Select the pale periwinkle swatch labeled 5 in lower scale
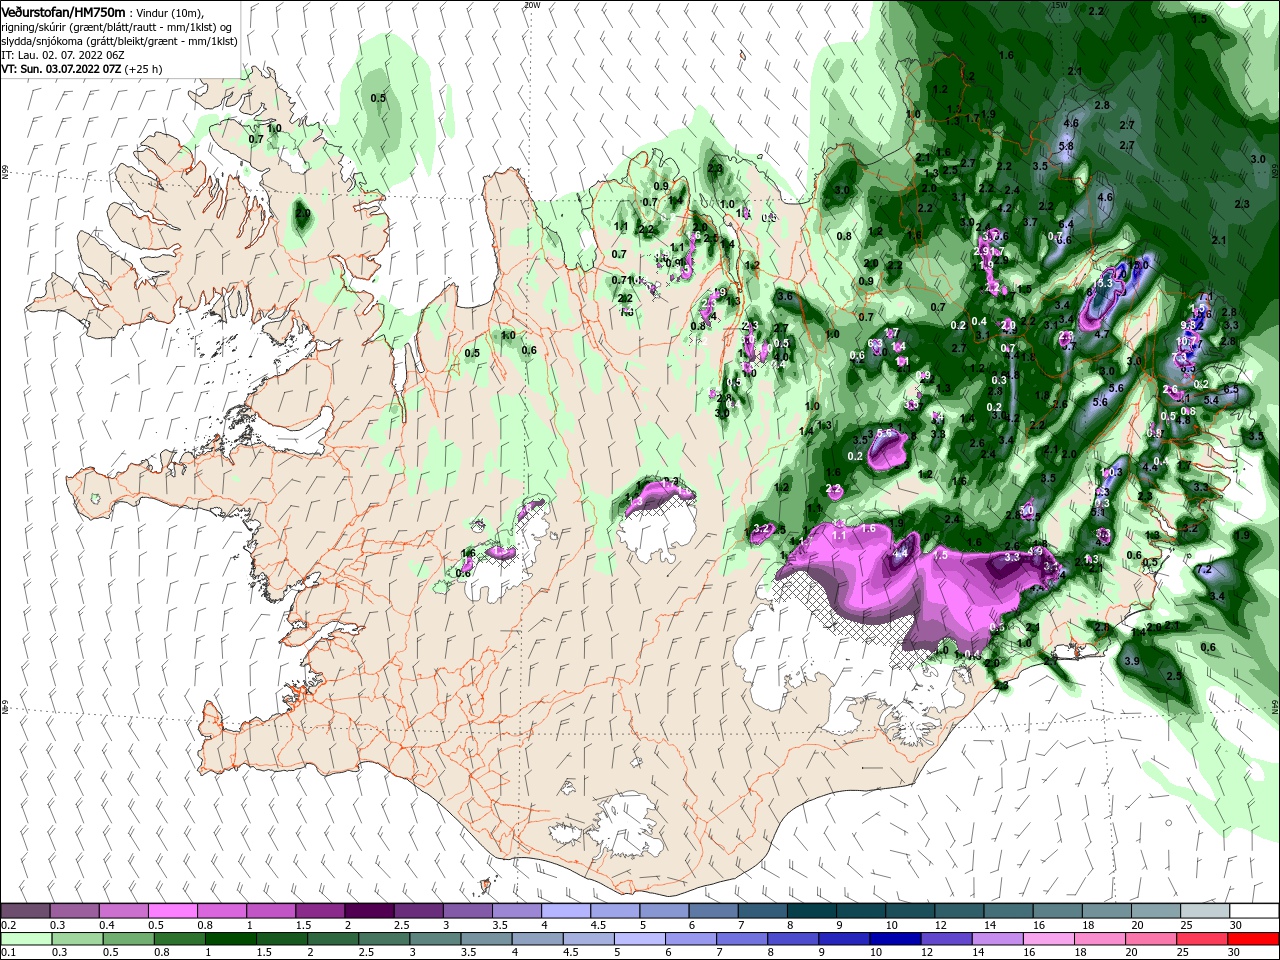Screen dimensions: 1280x960 639,939
